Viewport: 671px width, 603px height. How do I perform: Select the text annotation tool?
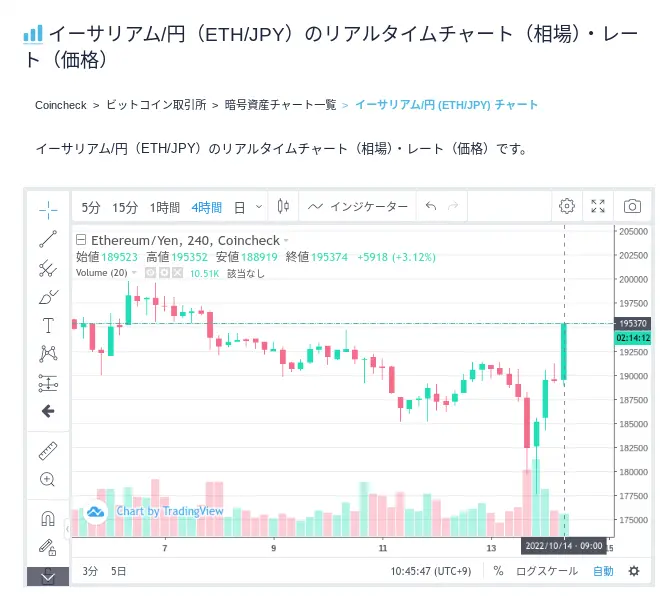[x=48, y=325]
